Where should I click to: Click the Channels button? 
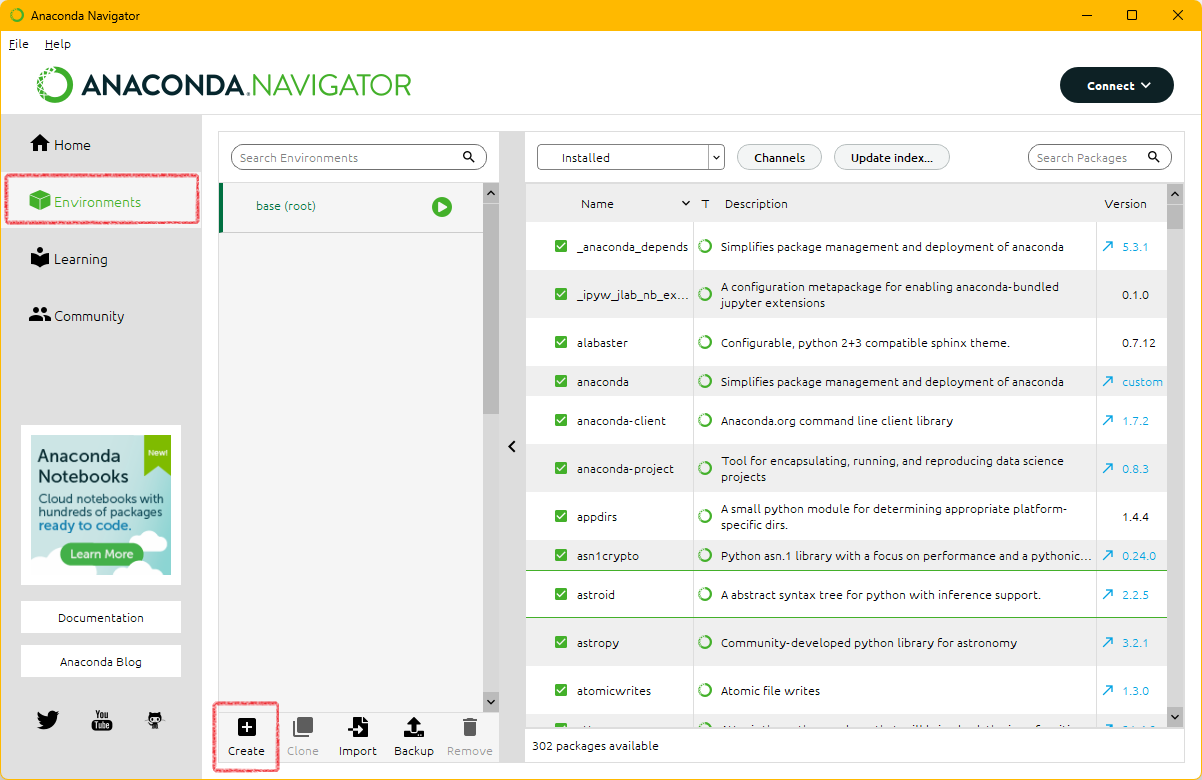point(779,157)
